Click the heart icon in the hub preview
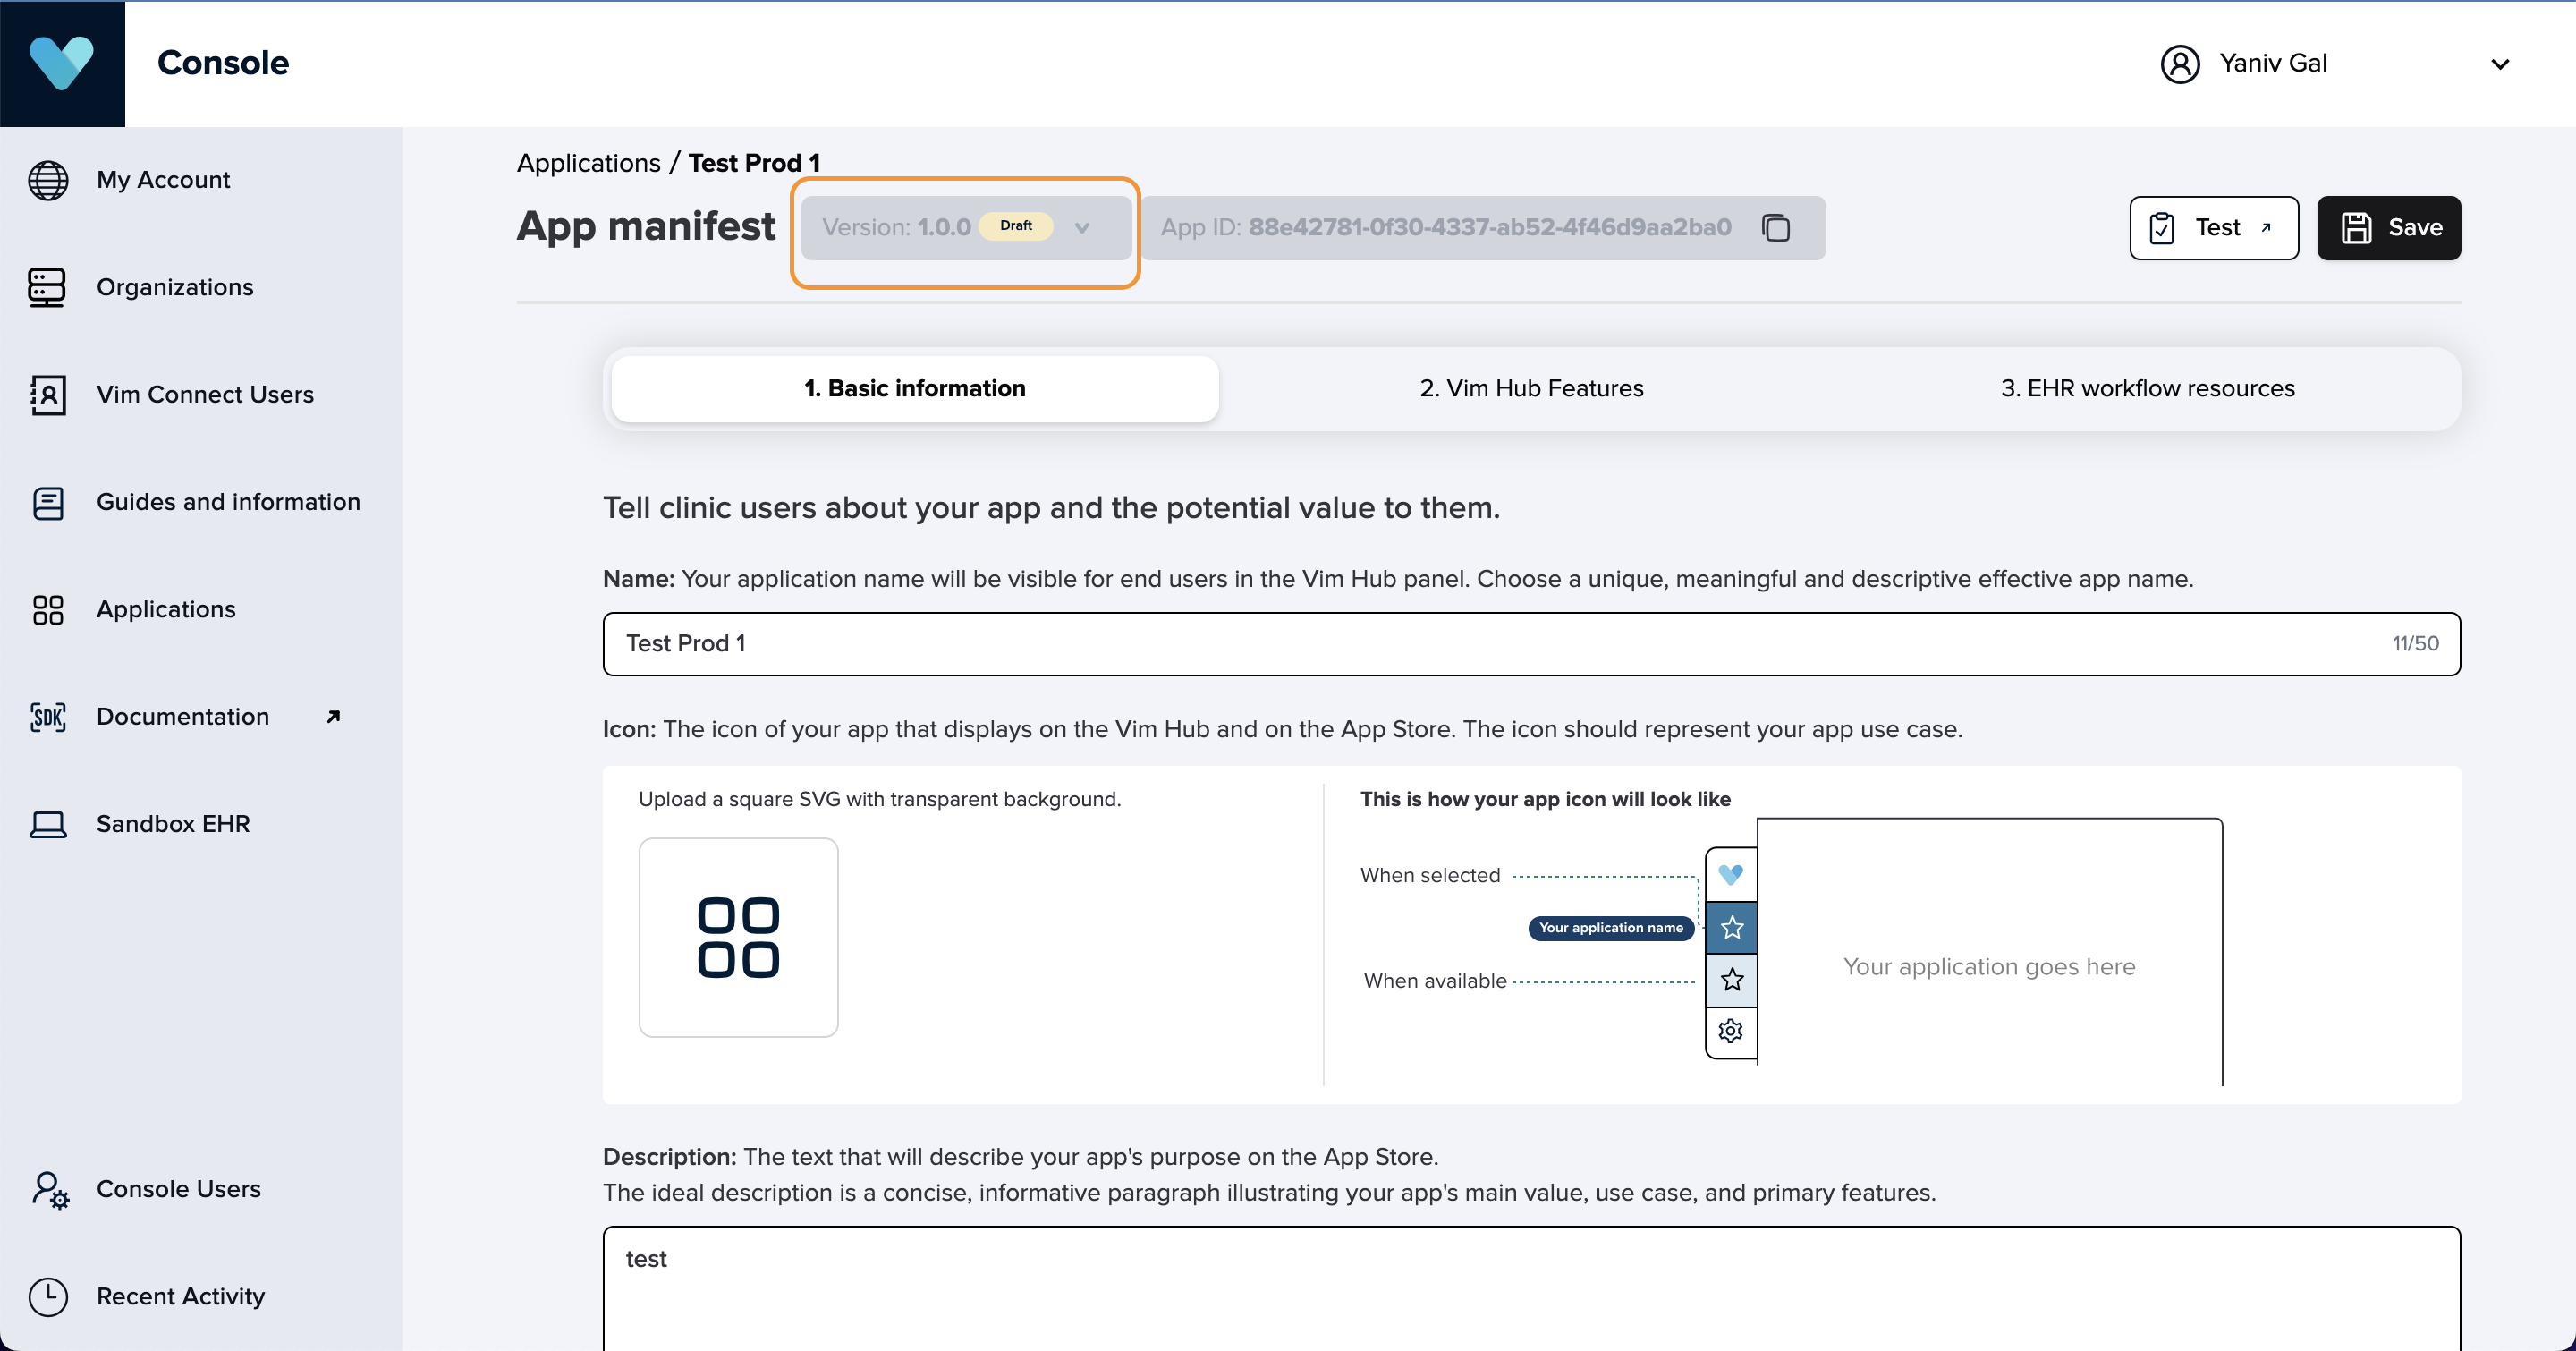This screenshot has height=1351, width=2576. coord(1731,874)
